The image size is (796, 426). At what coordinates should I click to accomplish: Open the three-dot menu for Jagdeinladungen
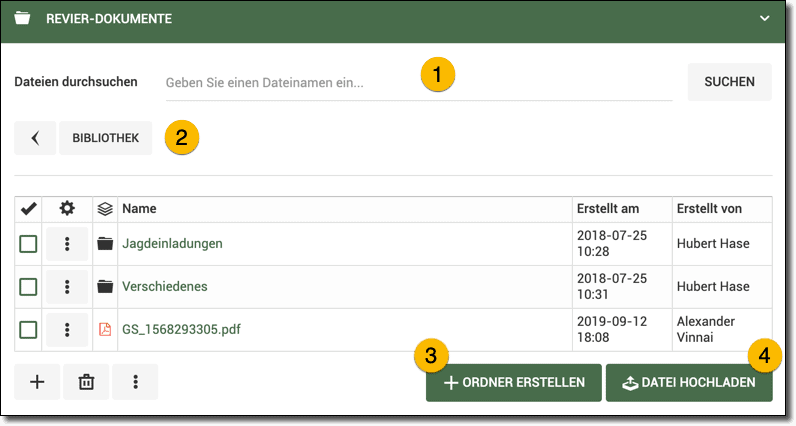(67, 244)
